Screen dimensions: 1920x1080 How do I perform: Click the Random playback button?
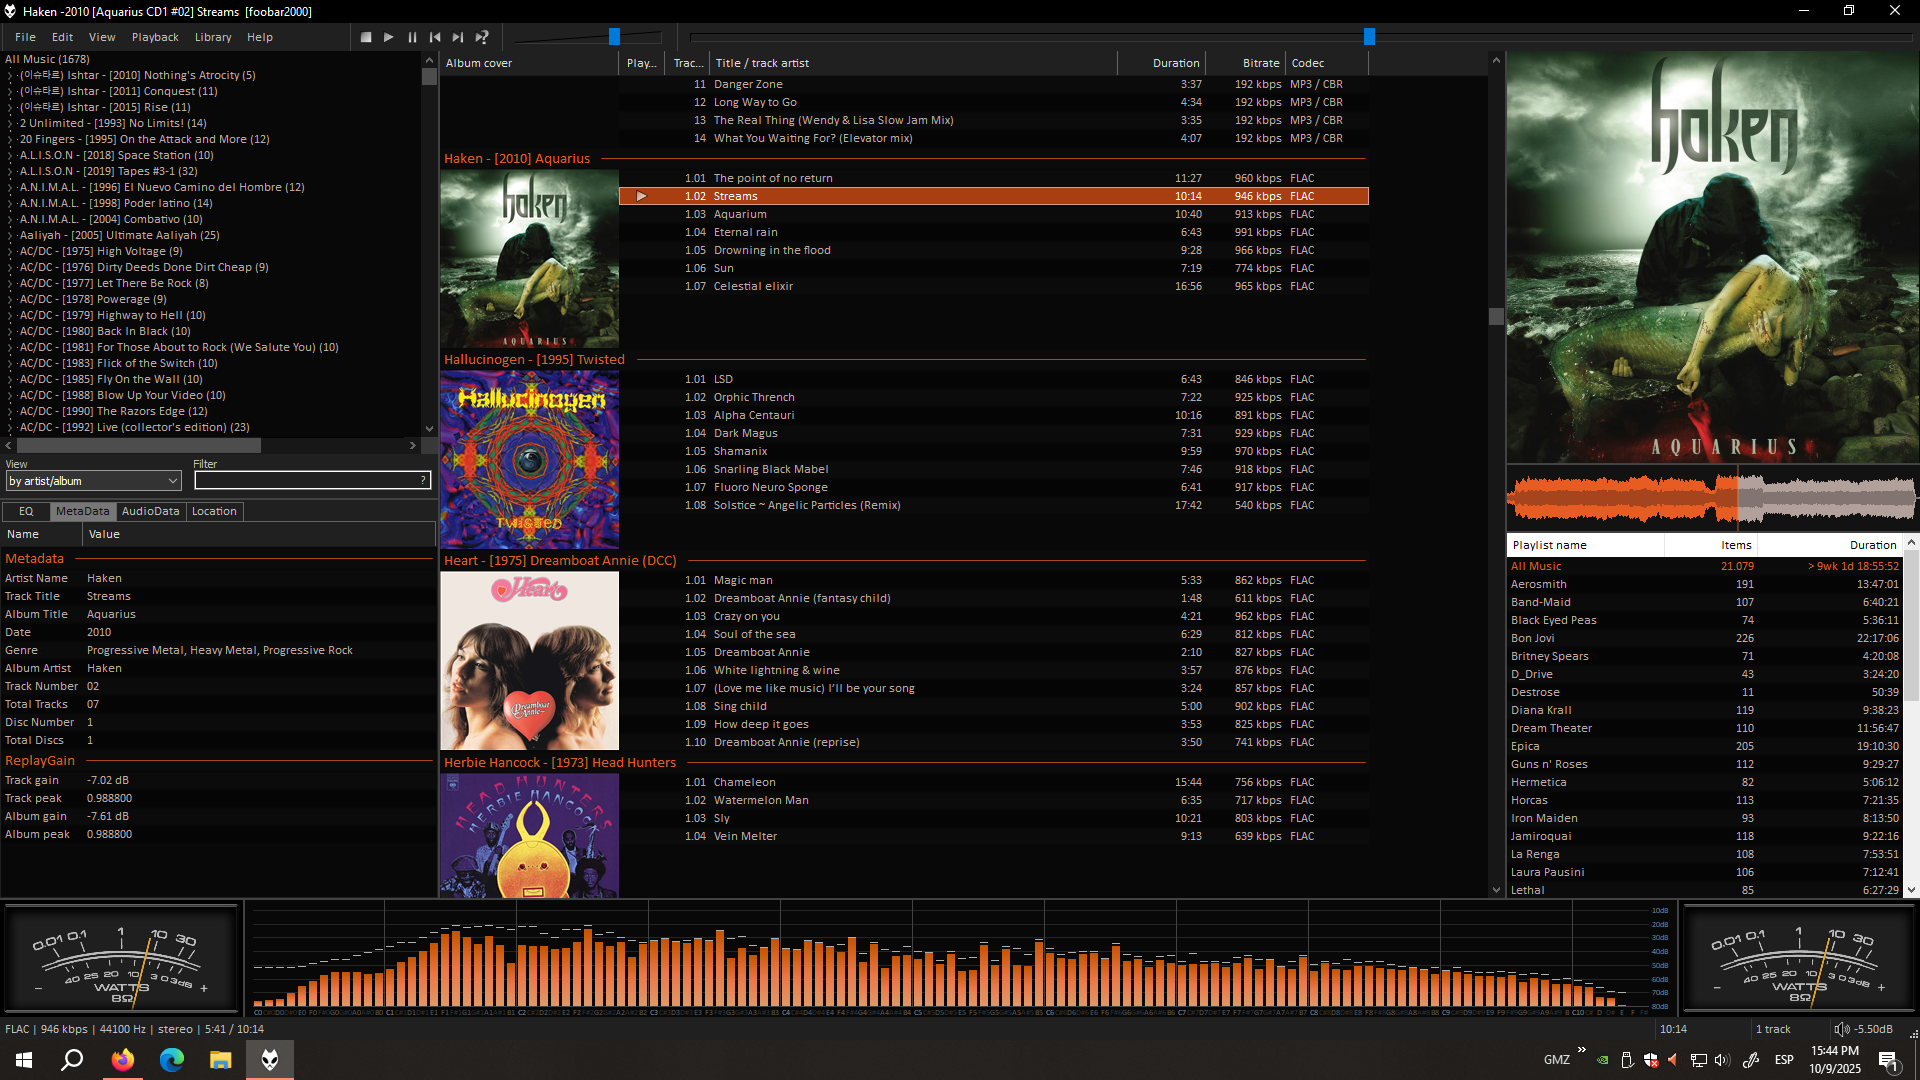coord(482,37)
